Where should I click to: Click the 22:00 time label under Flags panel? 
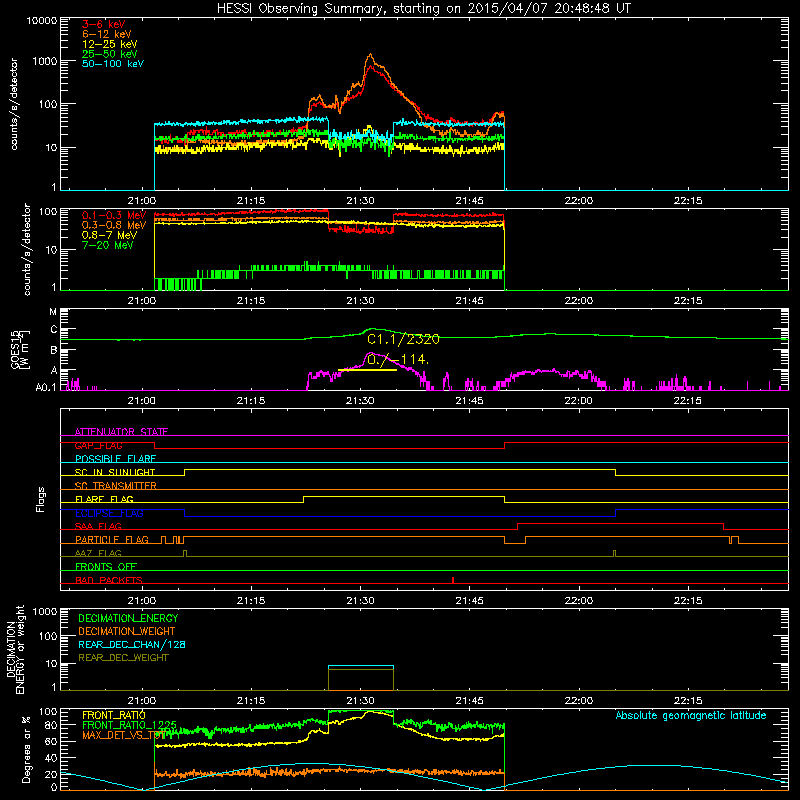click(x=579, y=601)
